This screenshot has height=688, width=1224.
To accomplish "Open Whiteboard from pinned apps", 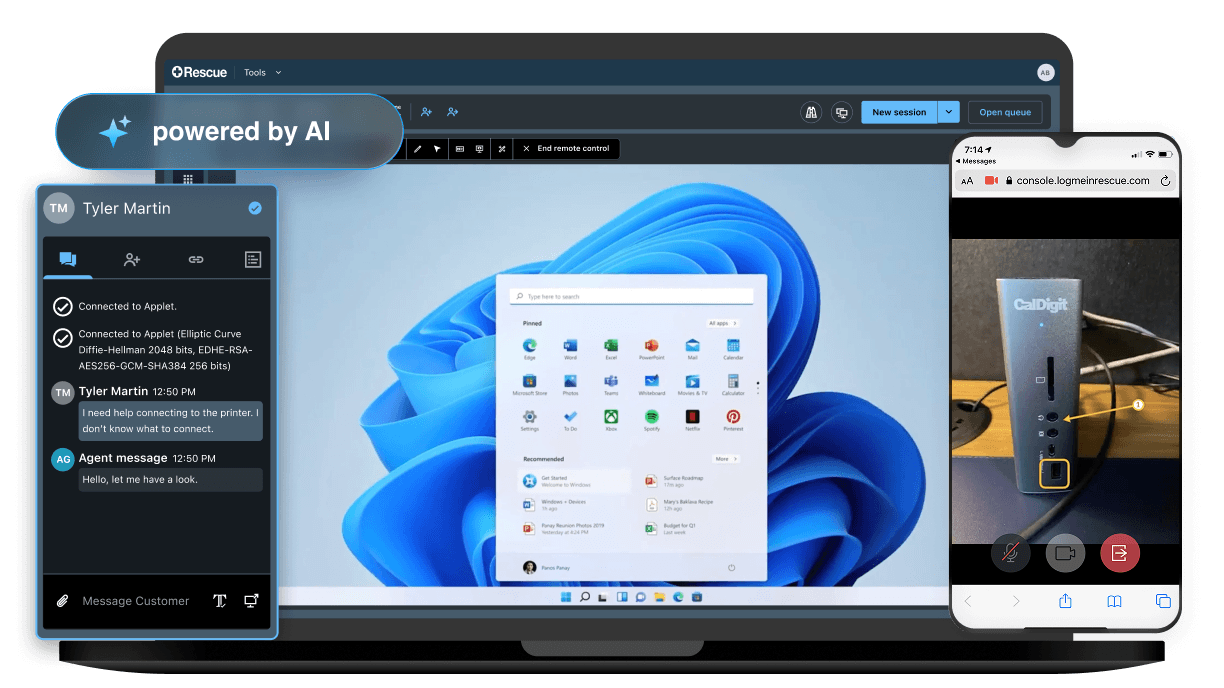I will 651,385.
